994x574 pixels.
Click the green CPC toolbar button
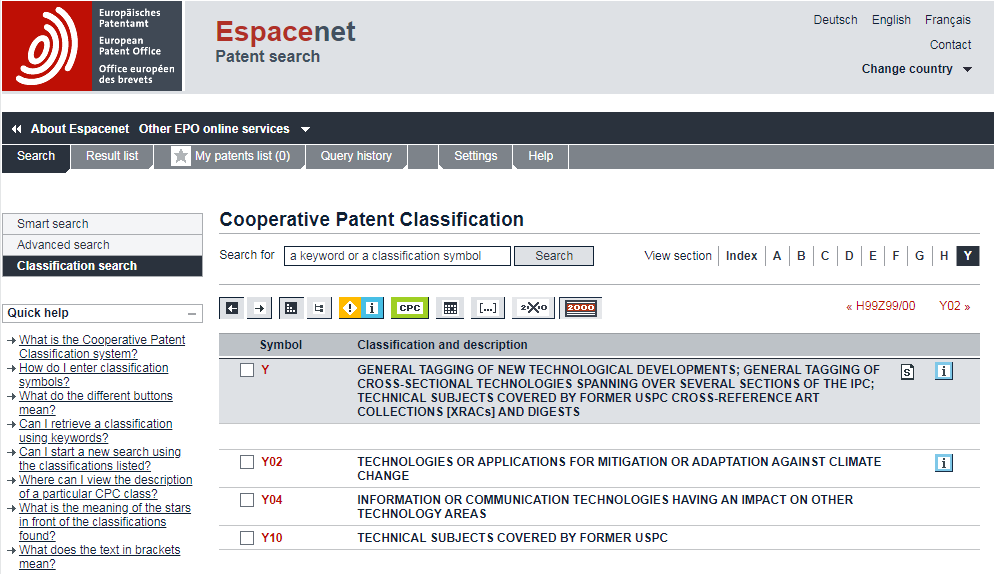[x=409, y=308]
